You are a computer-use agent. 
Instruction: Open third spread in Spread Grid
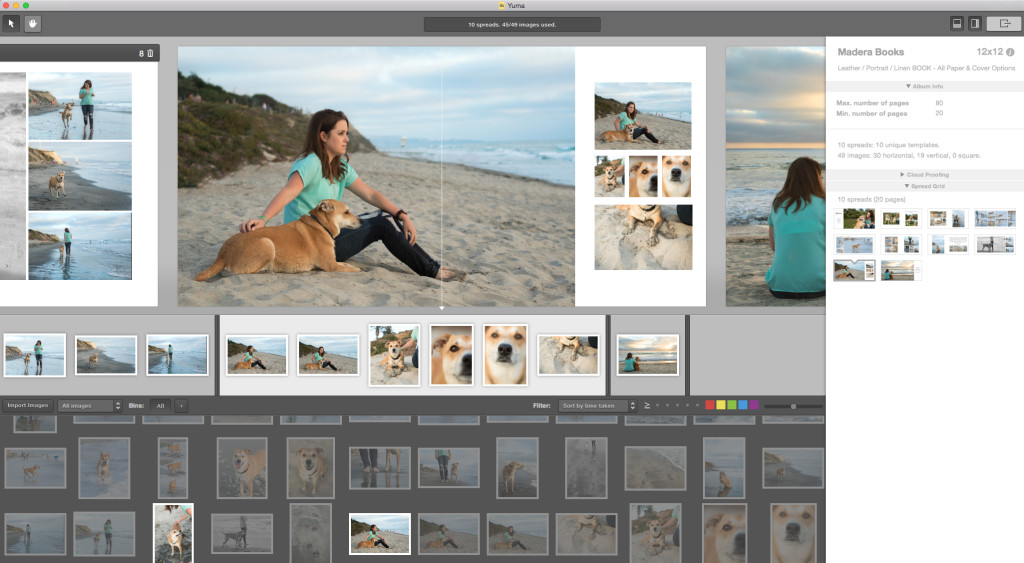click(x=948, y=218)
